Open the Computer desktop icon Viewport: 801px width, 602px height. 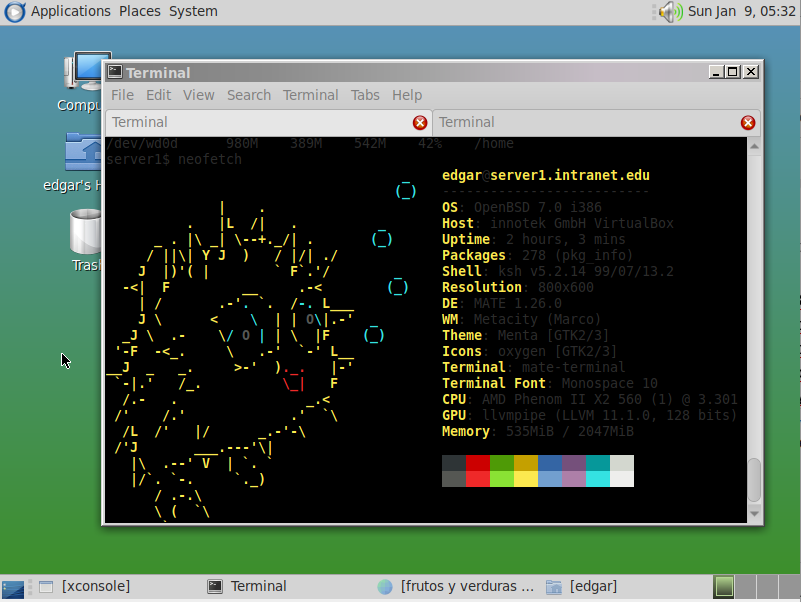(x=82, y=82)
